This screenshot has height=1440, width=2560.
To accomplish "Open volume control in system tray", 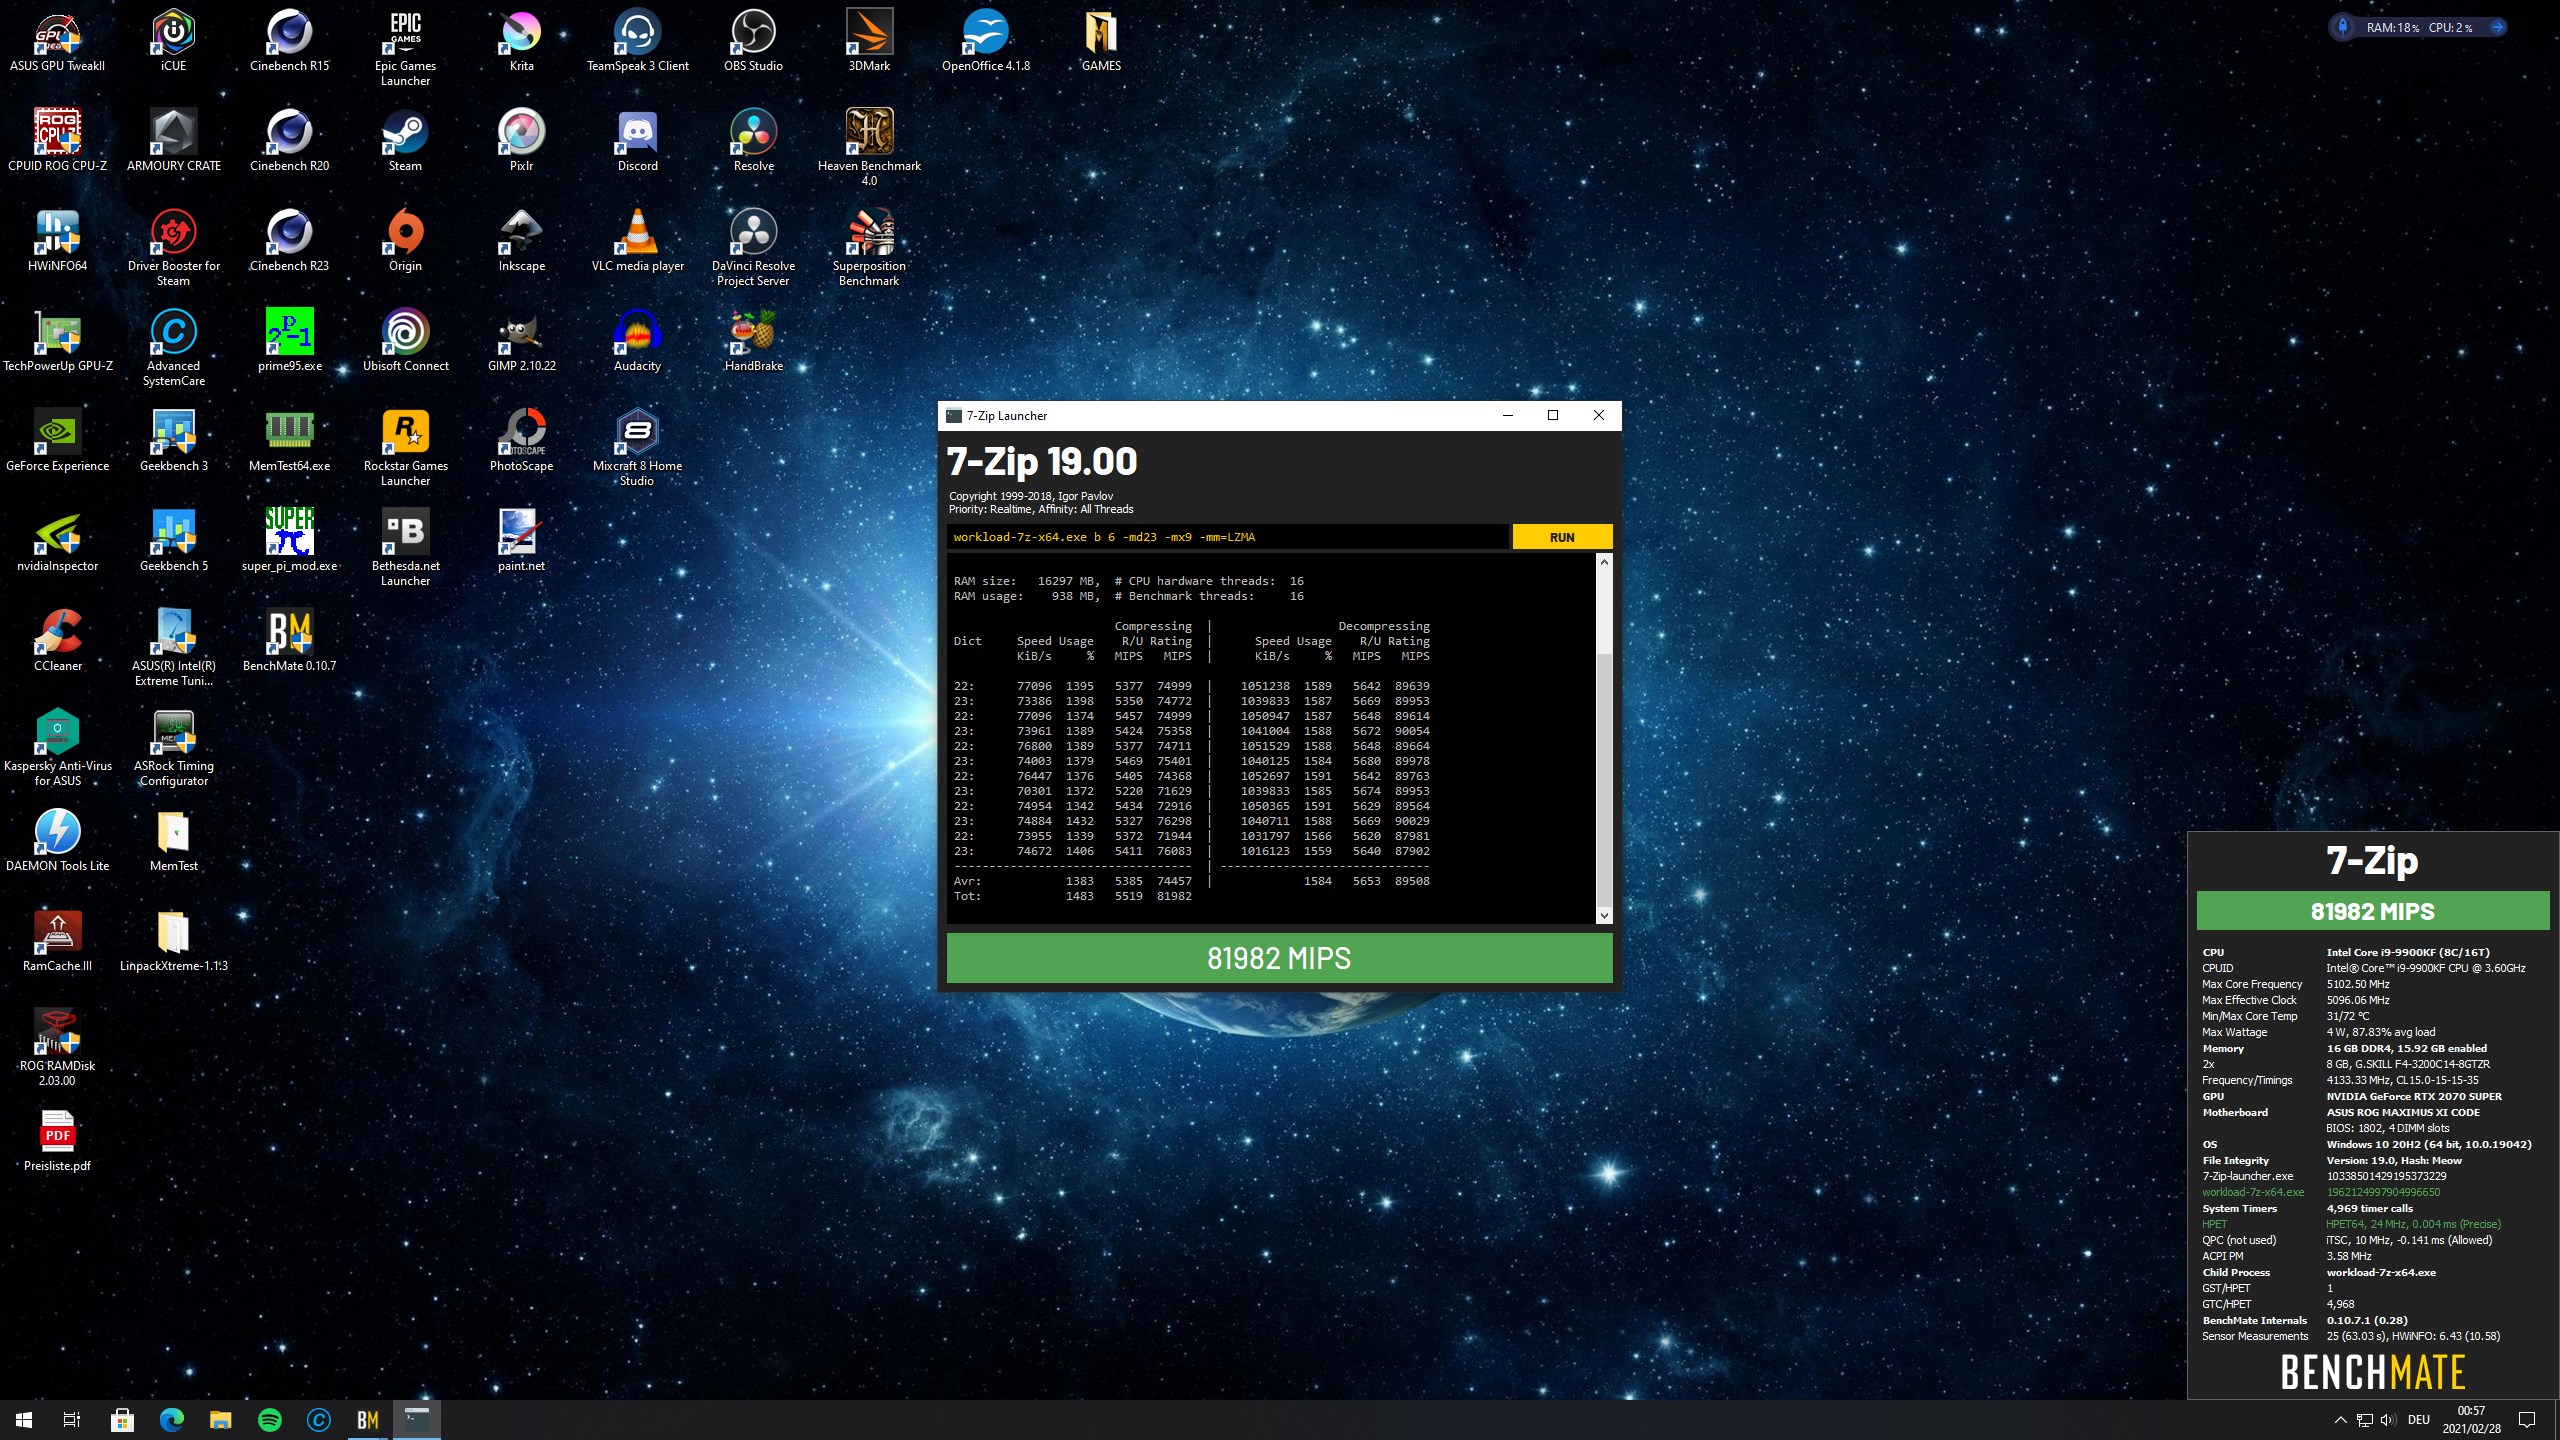I will [x=2388, y=1420].
